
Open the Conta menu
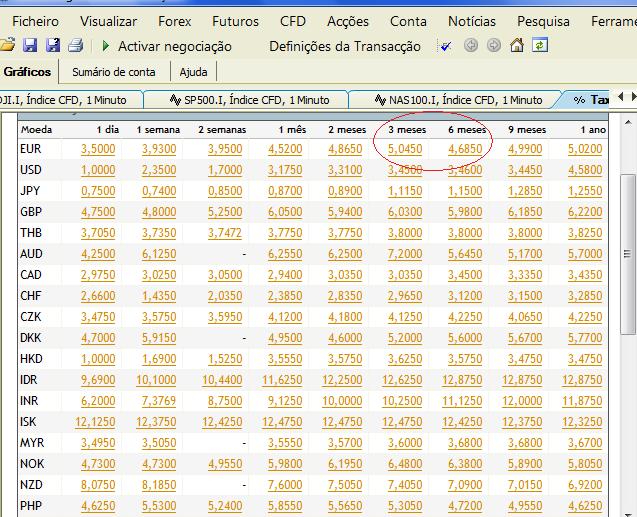point(408,21)
